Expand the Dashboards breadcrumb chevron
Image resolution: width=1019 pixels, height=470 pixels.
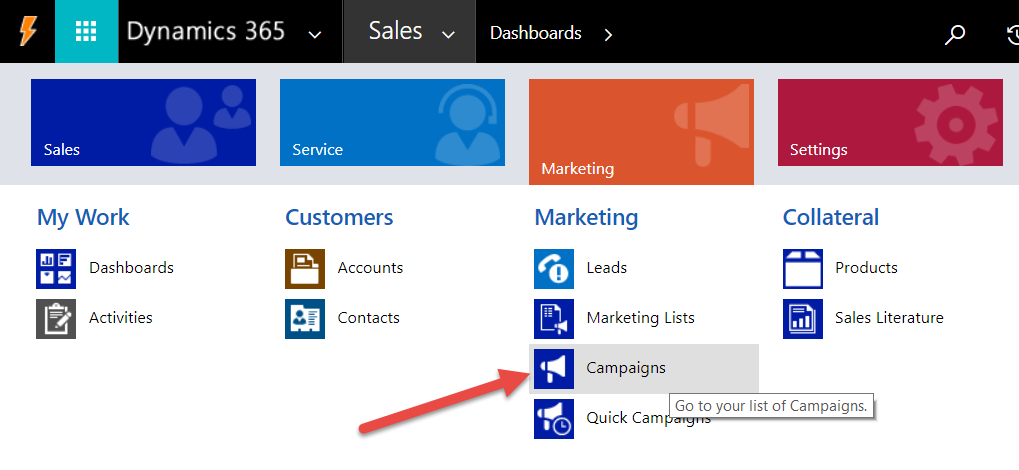tap(609, 35)
